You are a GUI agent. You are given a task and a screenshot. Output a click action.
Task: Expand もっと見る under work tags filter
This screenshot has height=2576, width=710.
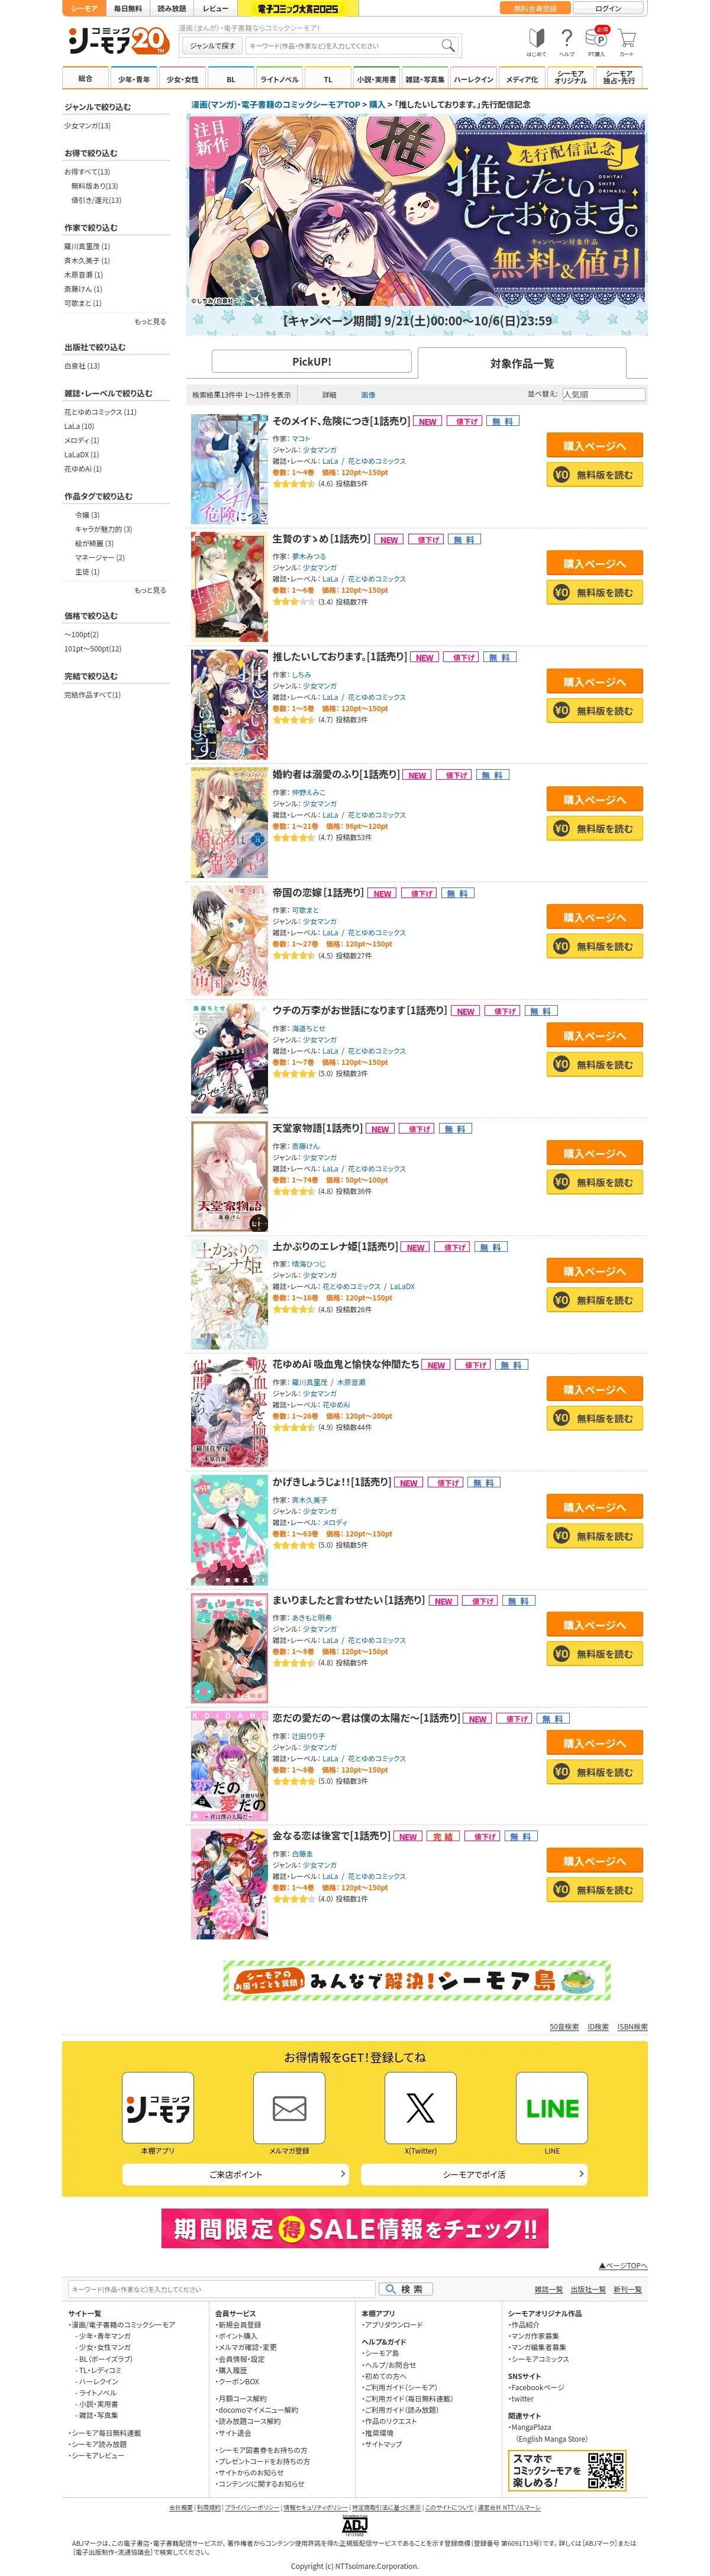pos(150,590)
